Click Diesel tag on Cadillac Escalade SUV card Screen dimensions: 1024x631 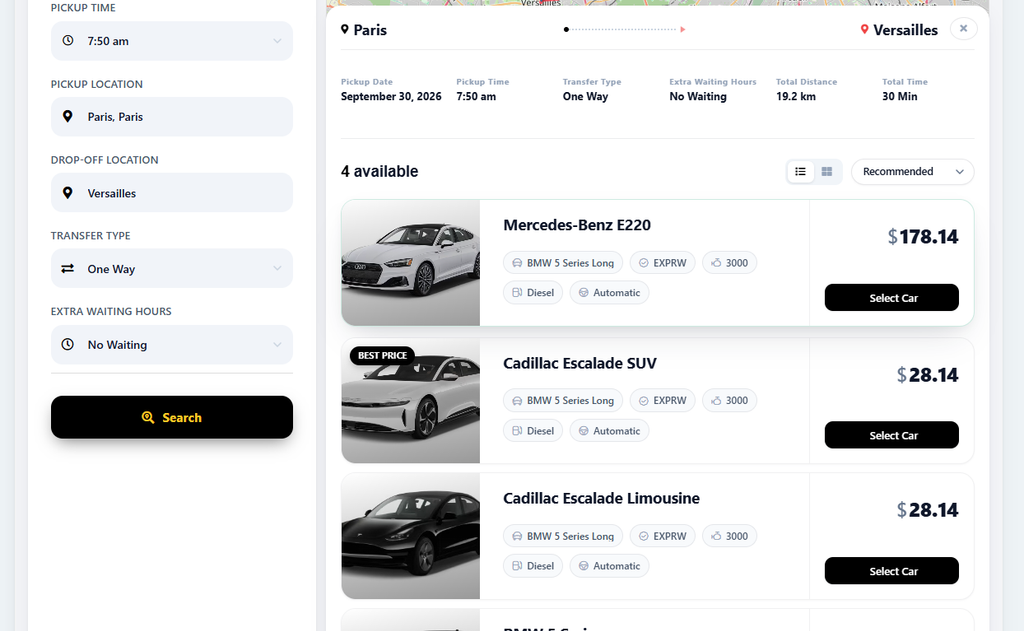[x=533, y=431]
